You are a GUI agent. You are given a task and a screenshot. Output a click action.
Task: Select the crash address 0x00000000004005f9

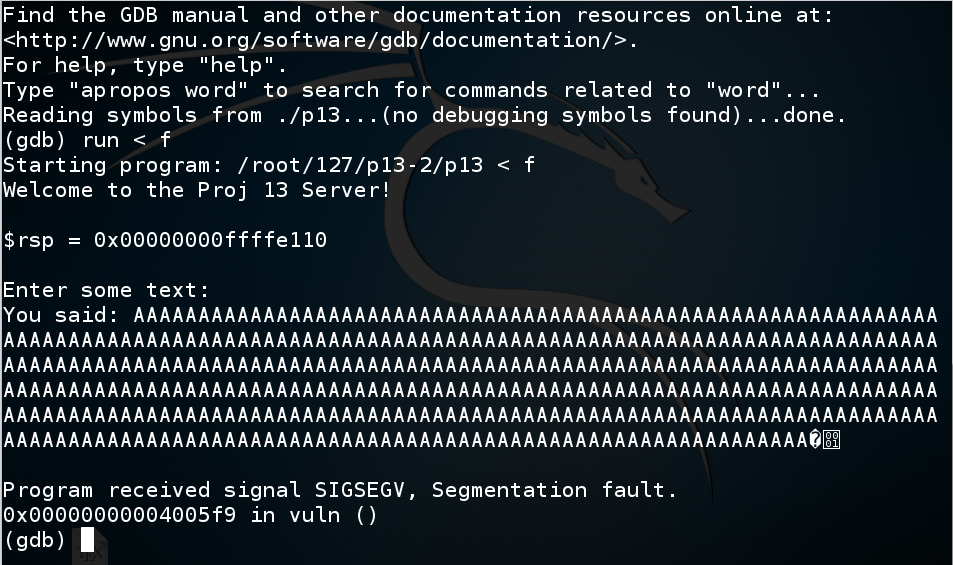120,515
